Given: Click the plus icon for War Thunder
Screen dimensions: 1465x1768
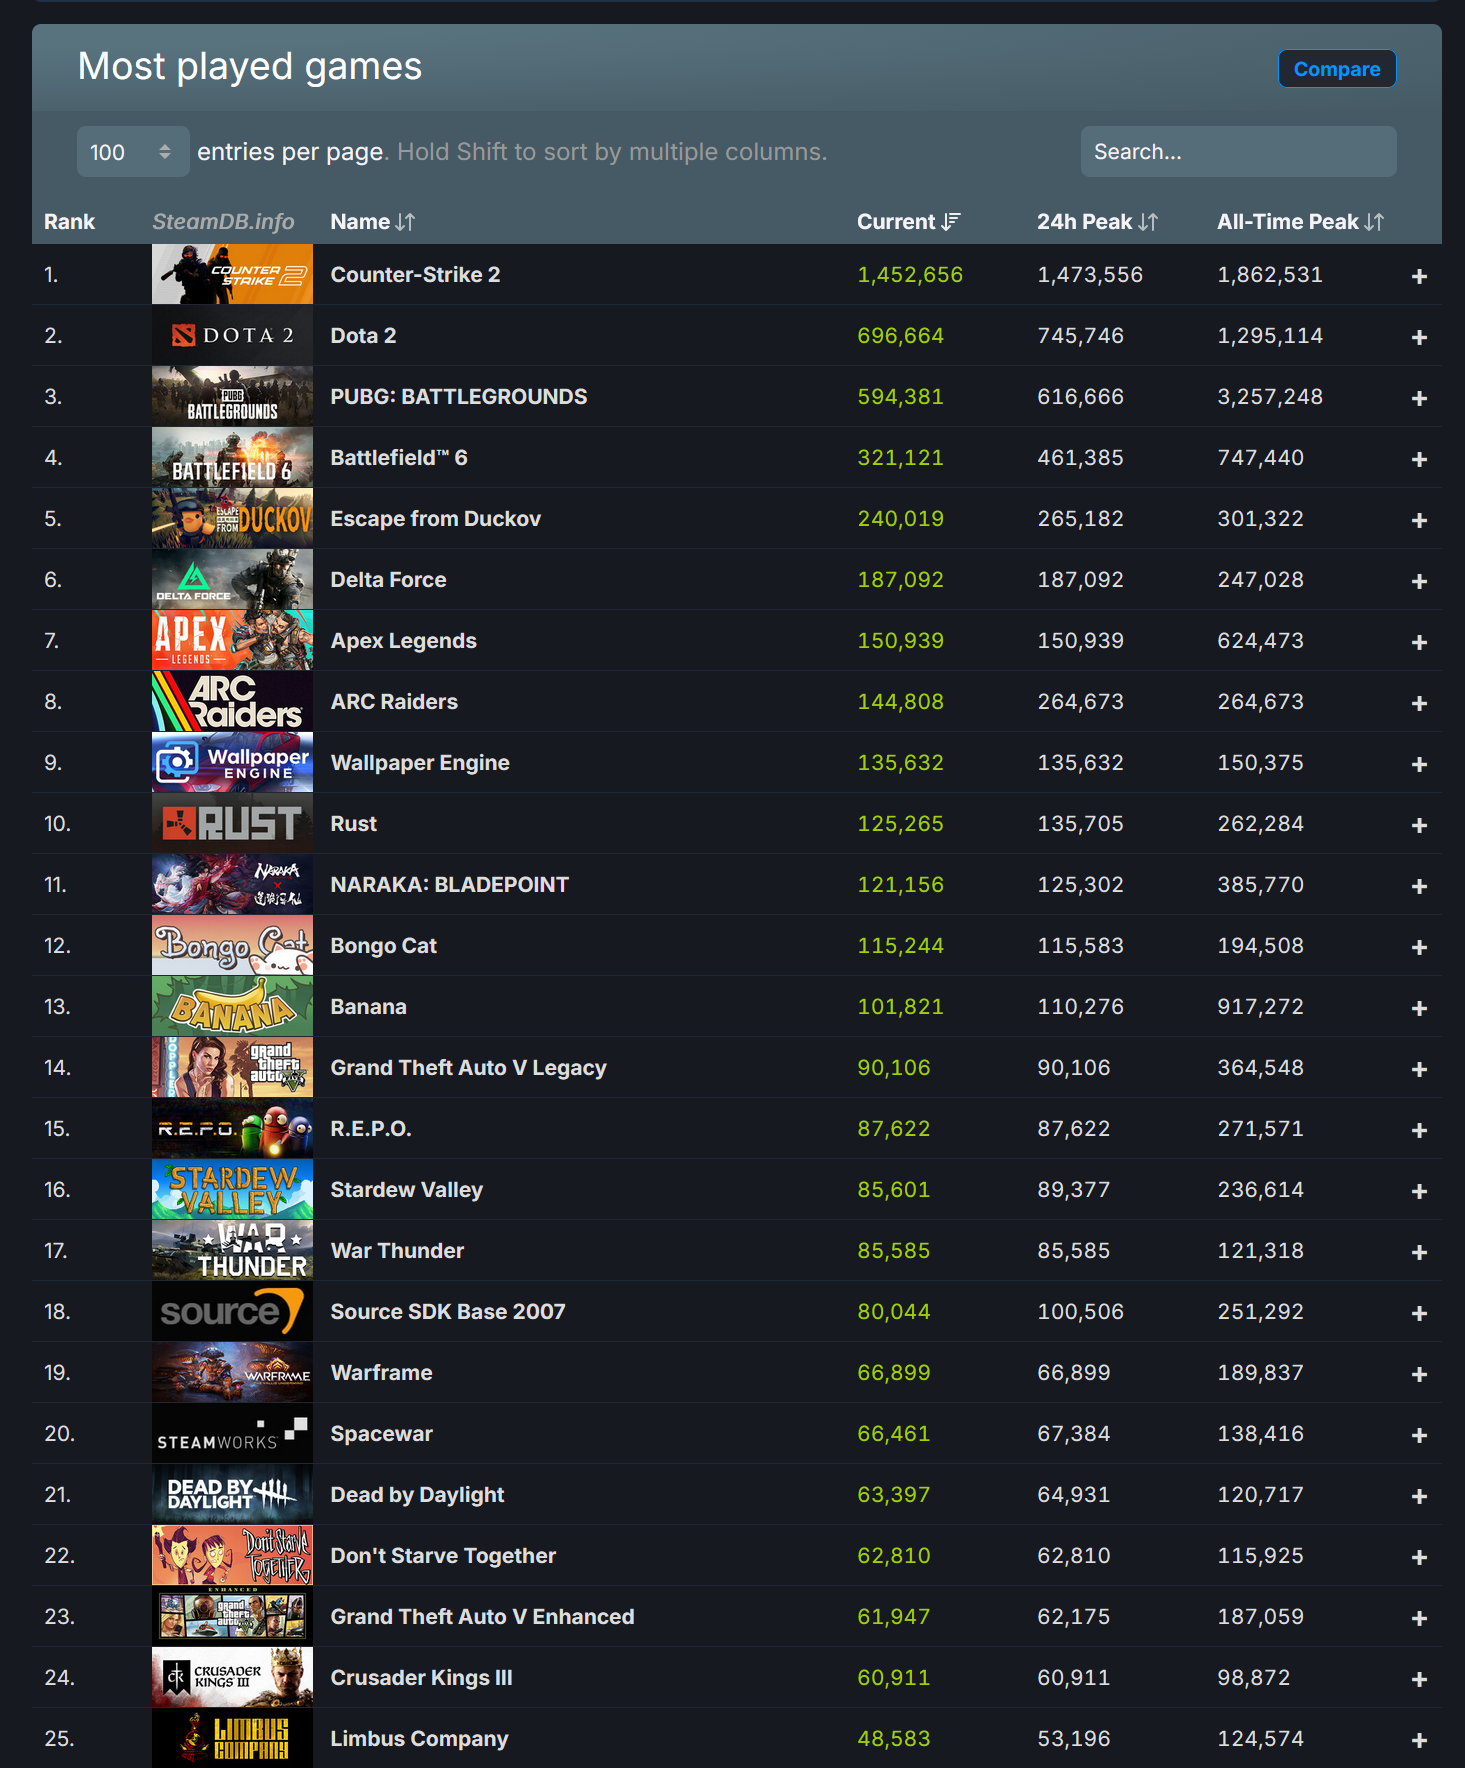Looking at the screenshot, I should (1419, 1252).
